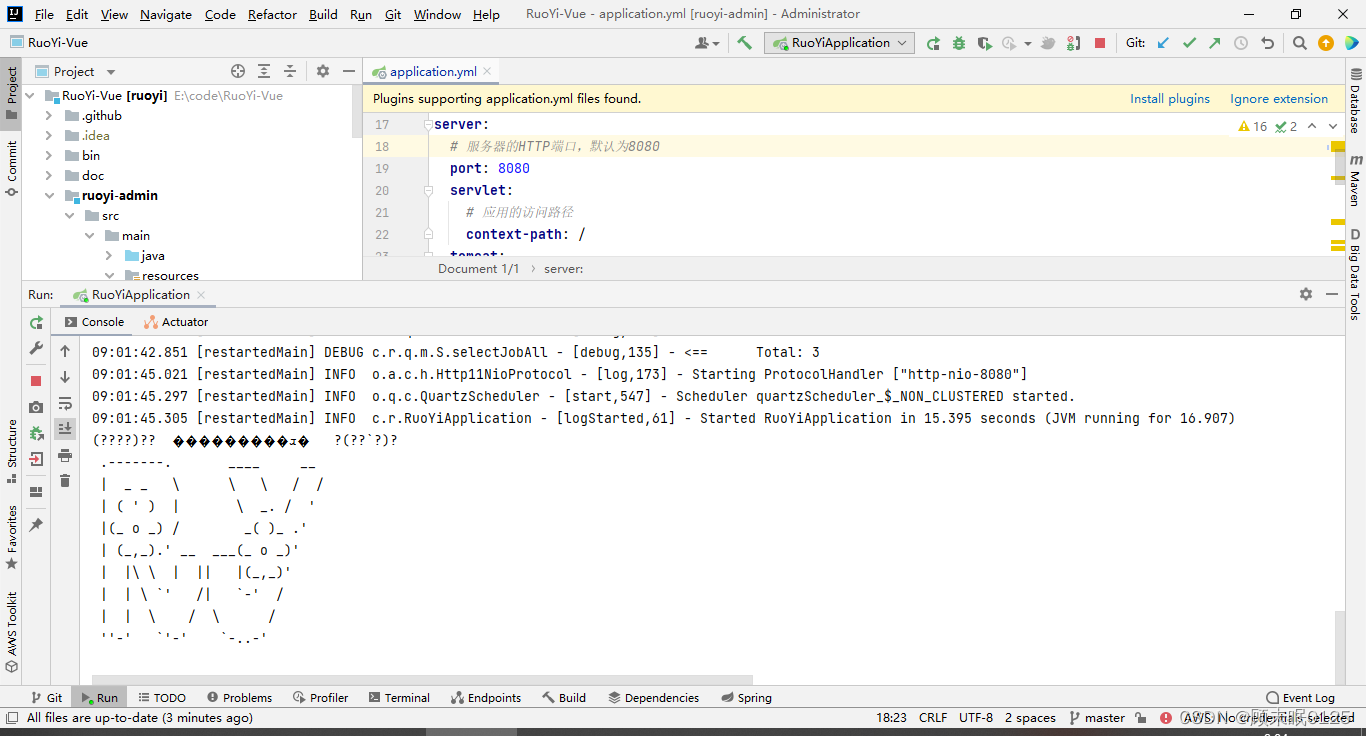The image size is (1366, 736).
Task: Open Endpoints tool window
Action: pos(486,698)
